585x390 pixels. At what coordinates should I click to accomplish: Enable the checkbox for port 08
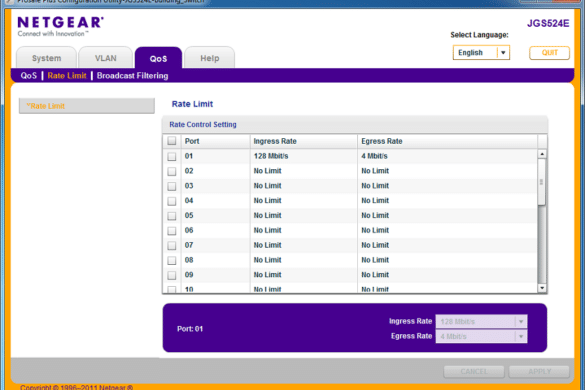172,260
